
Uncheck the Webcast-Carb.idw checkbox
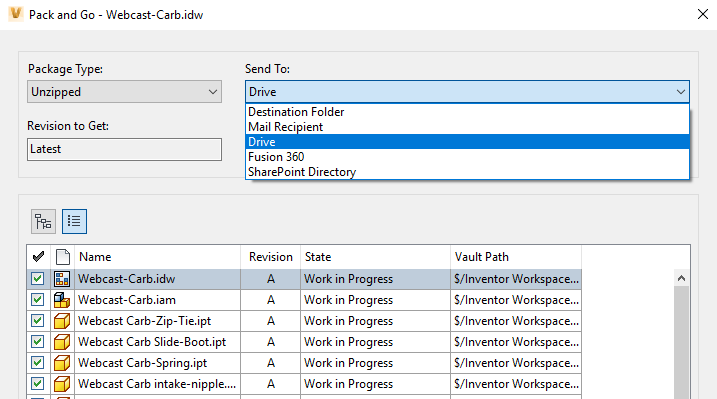pos(37,278)
